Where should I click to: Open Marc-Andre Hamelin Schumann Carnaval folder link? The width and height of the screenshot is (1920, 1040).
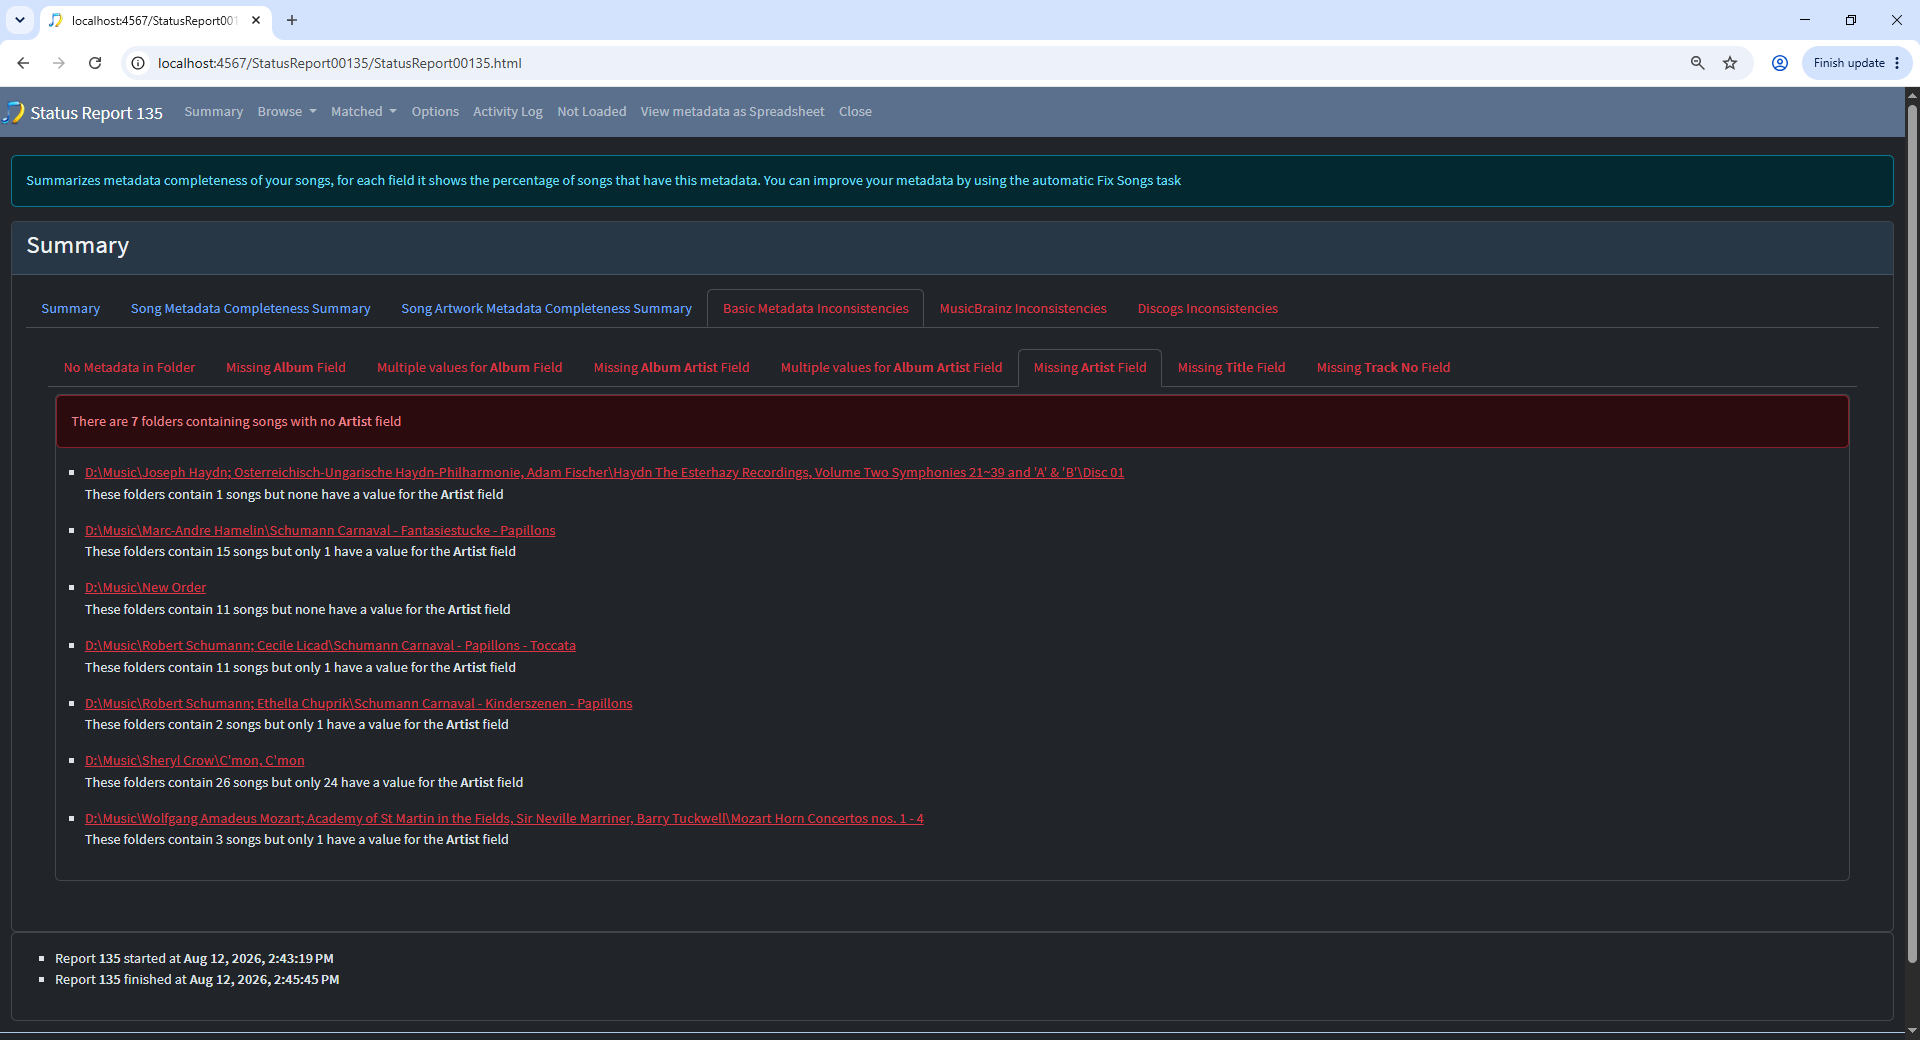coord(320,531)
